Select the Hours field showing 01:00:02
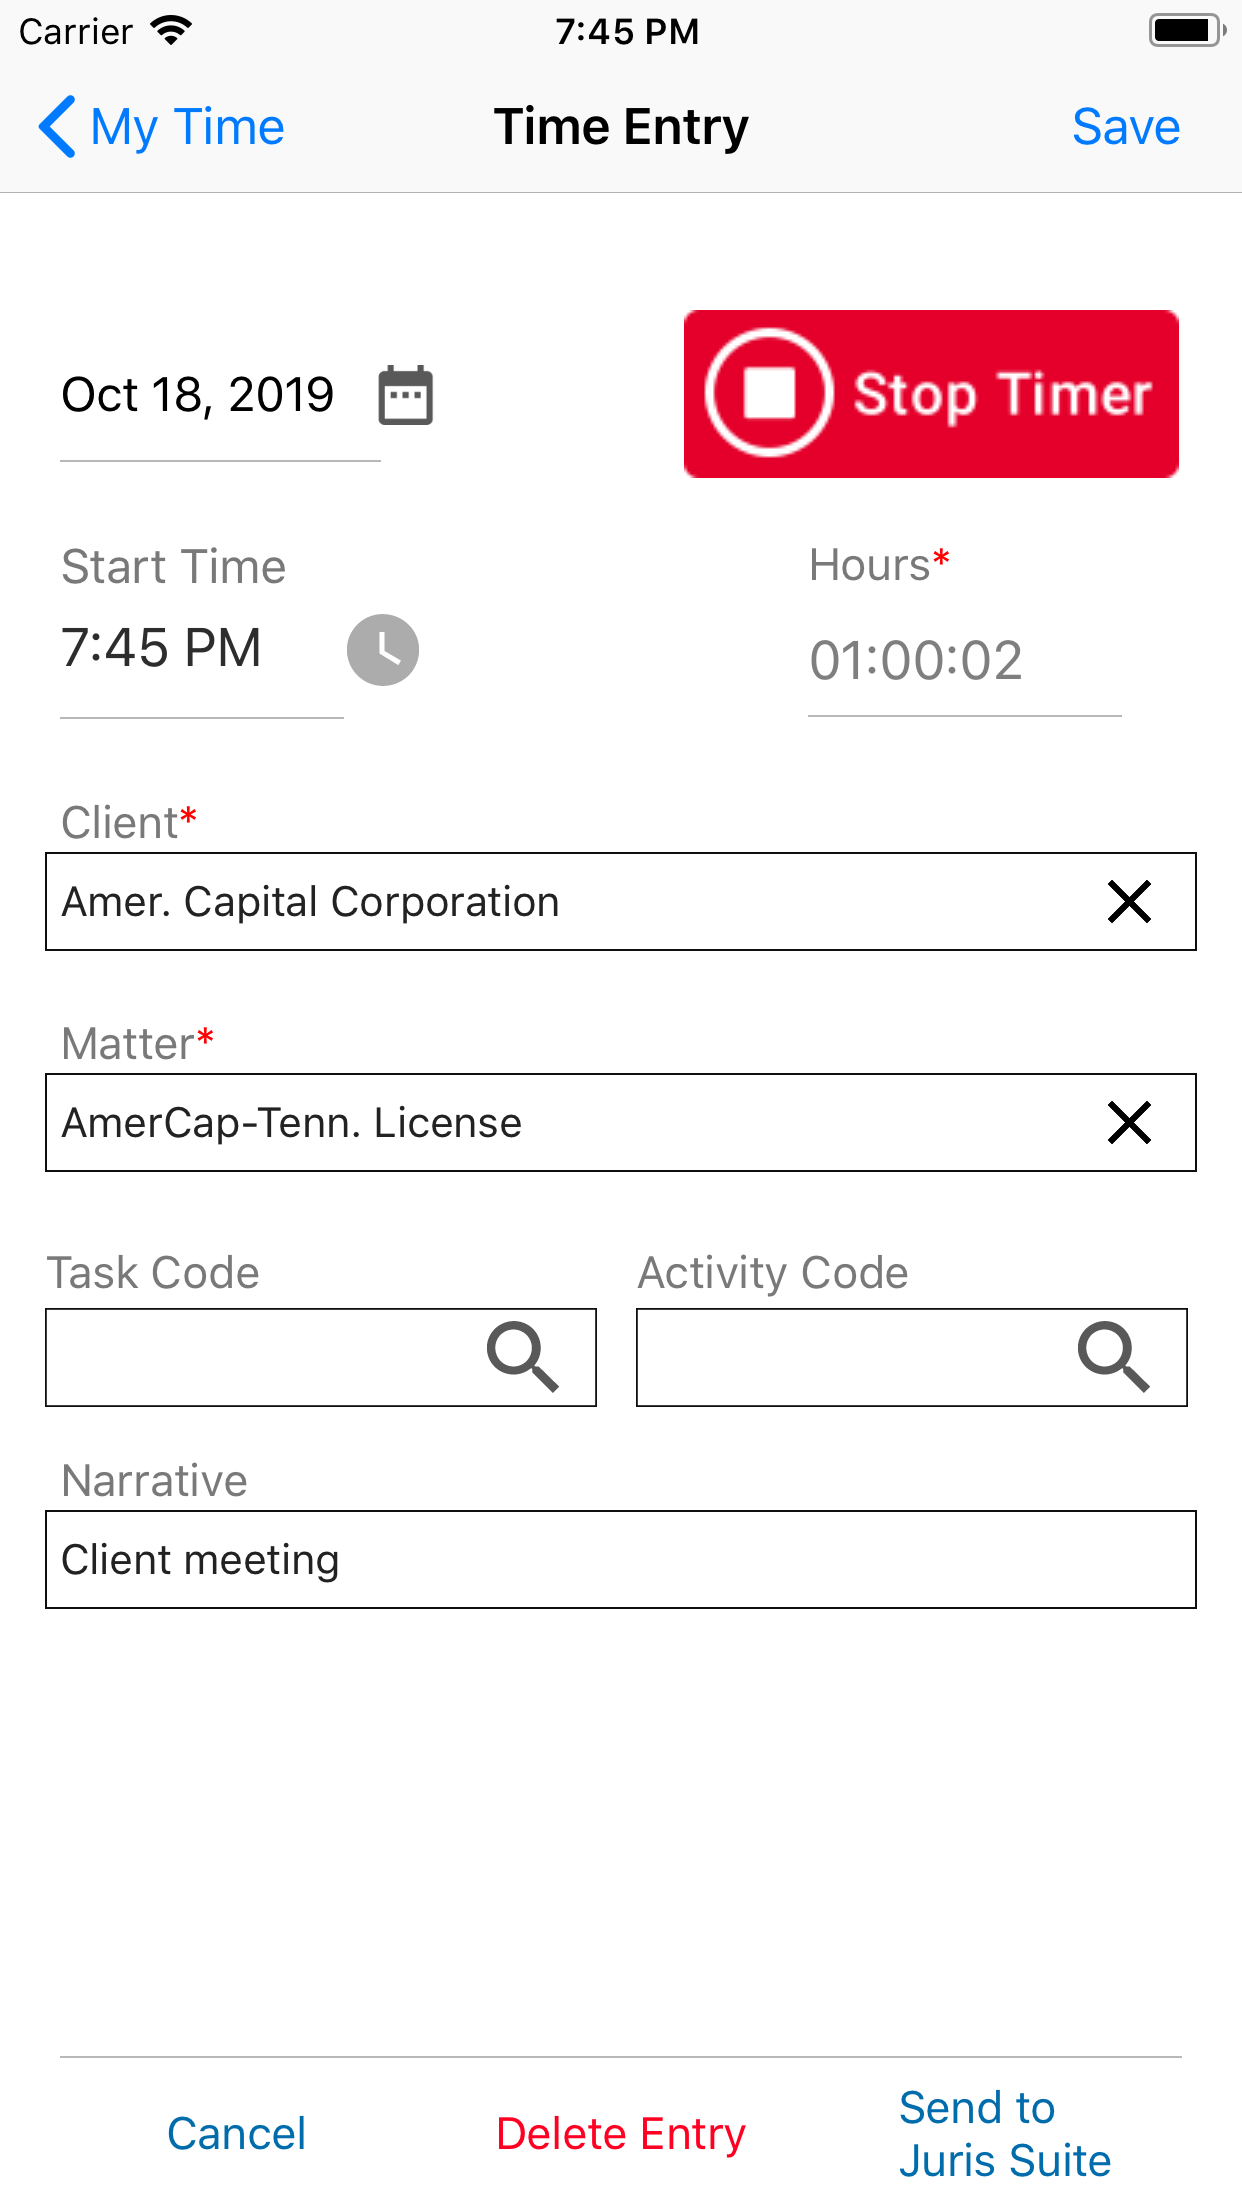This screenshot has width=1242, height=2208. [x=964, y=660]
